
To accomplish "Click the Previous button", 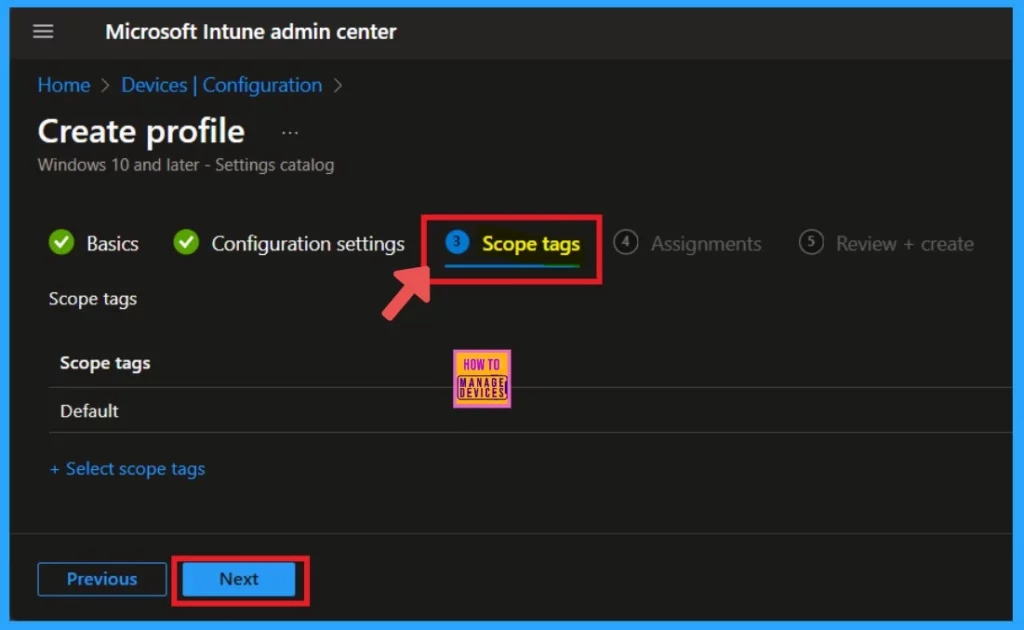I will [x=102, y=579].
